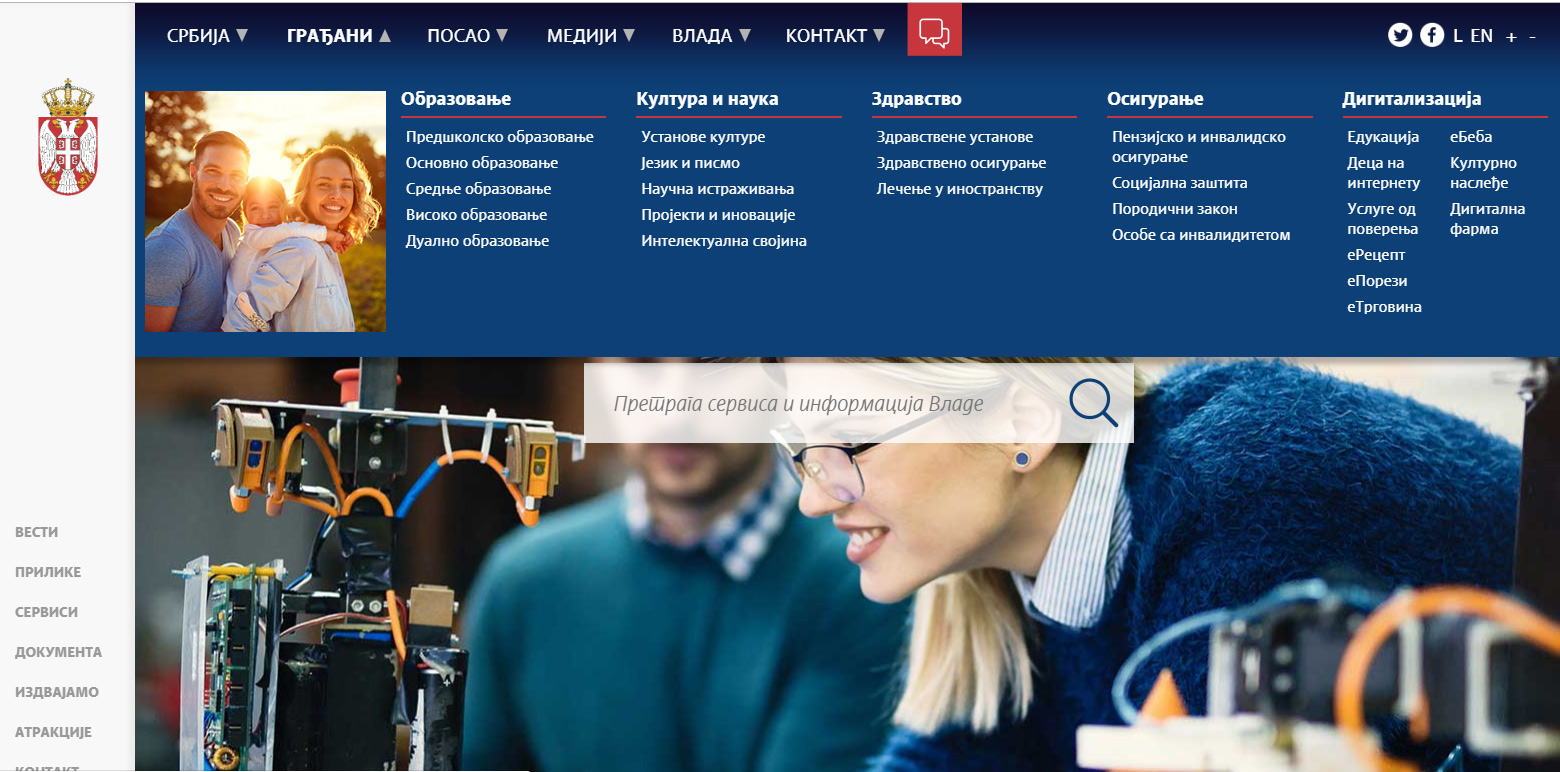Jump to ДОКУМЕНТА in sidebar
Screen dimensions: 1560x772
(x=58, y=652)
